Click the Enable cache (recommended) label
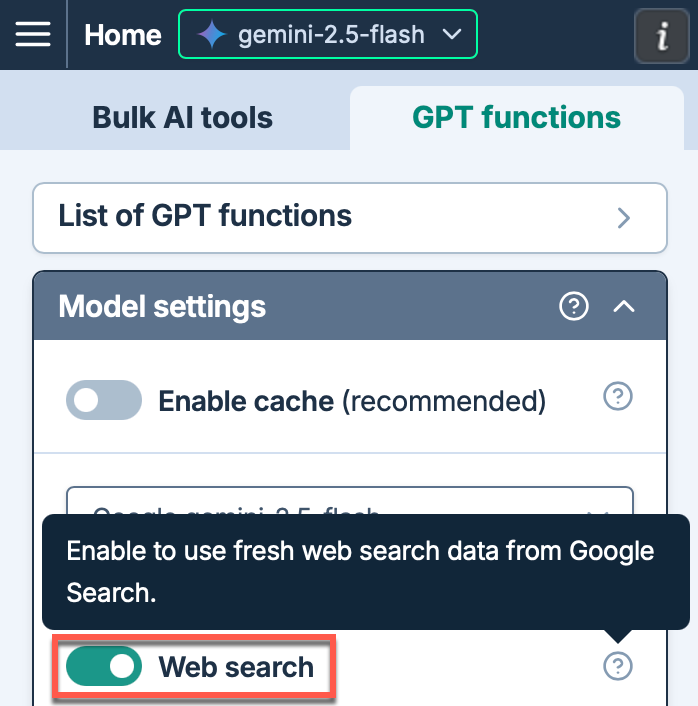Image resolution: width=698 pixels, height=706 pixels. click(352, 401)
